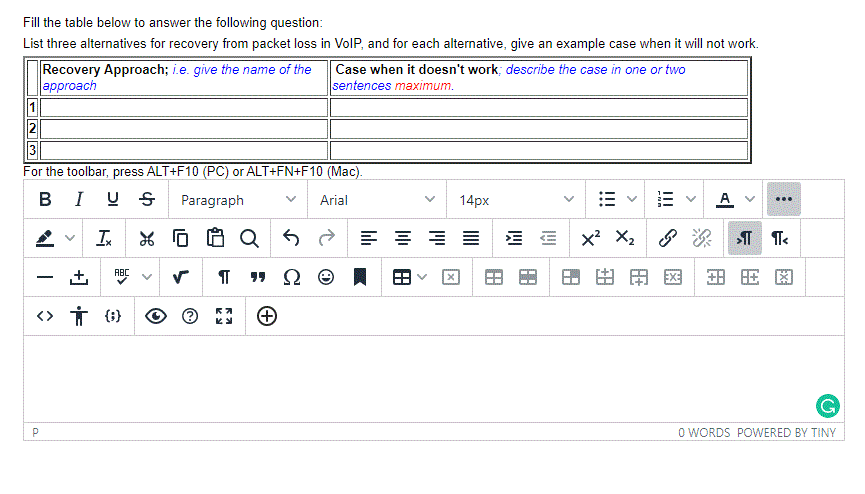
Task: Set left-to-right text direction
Action: tap(745, 238)
